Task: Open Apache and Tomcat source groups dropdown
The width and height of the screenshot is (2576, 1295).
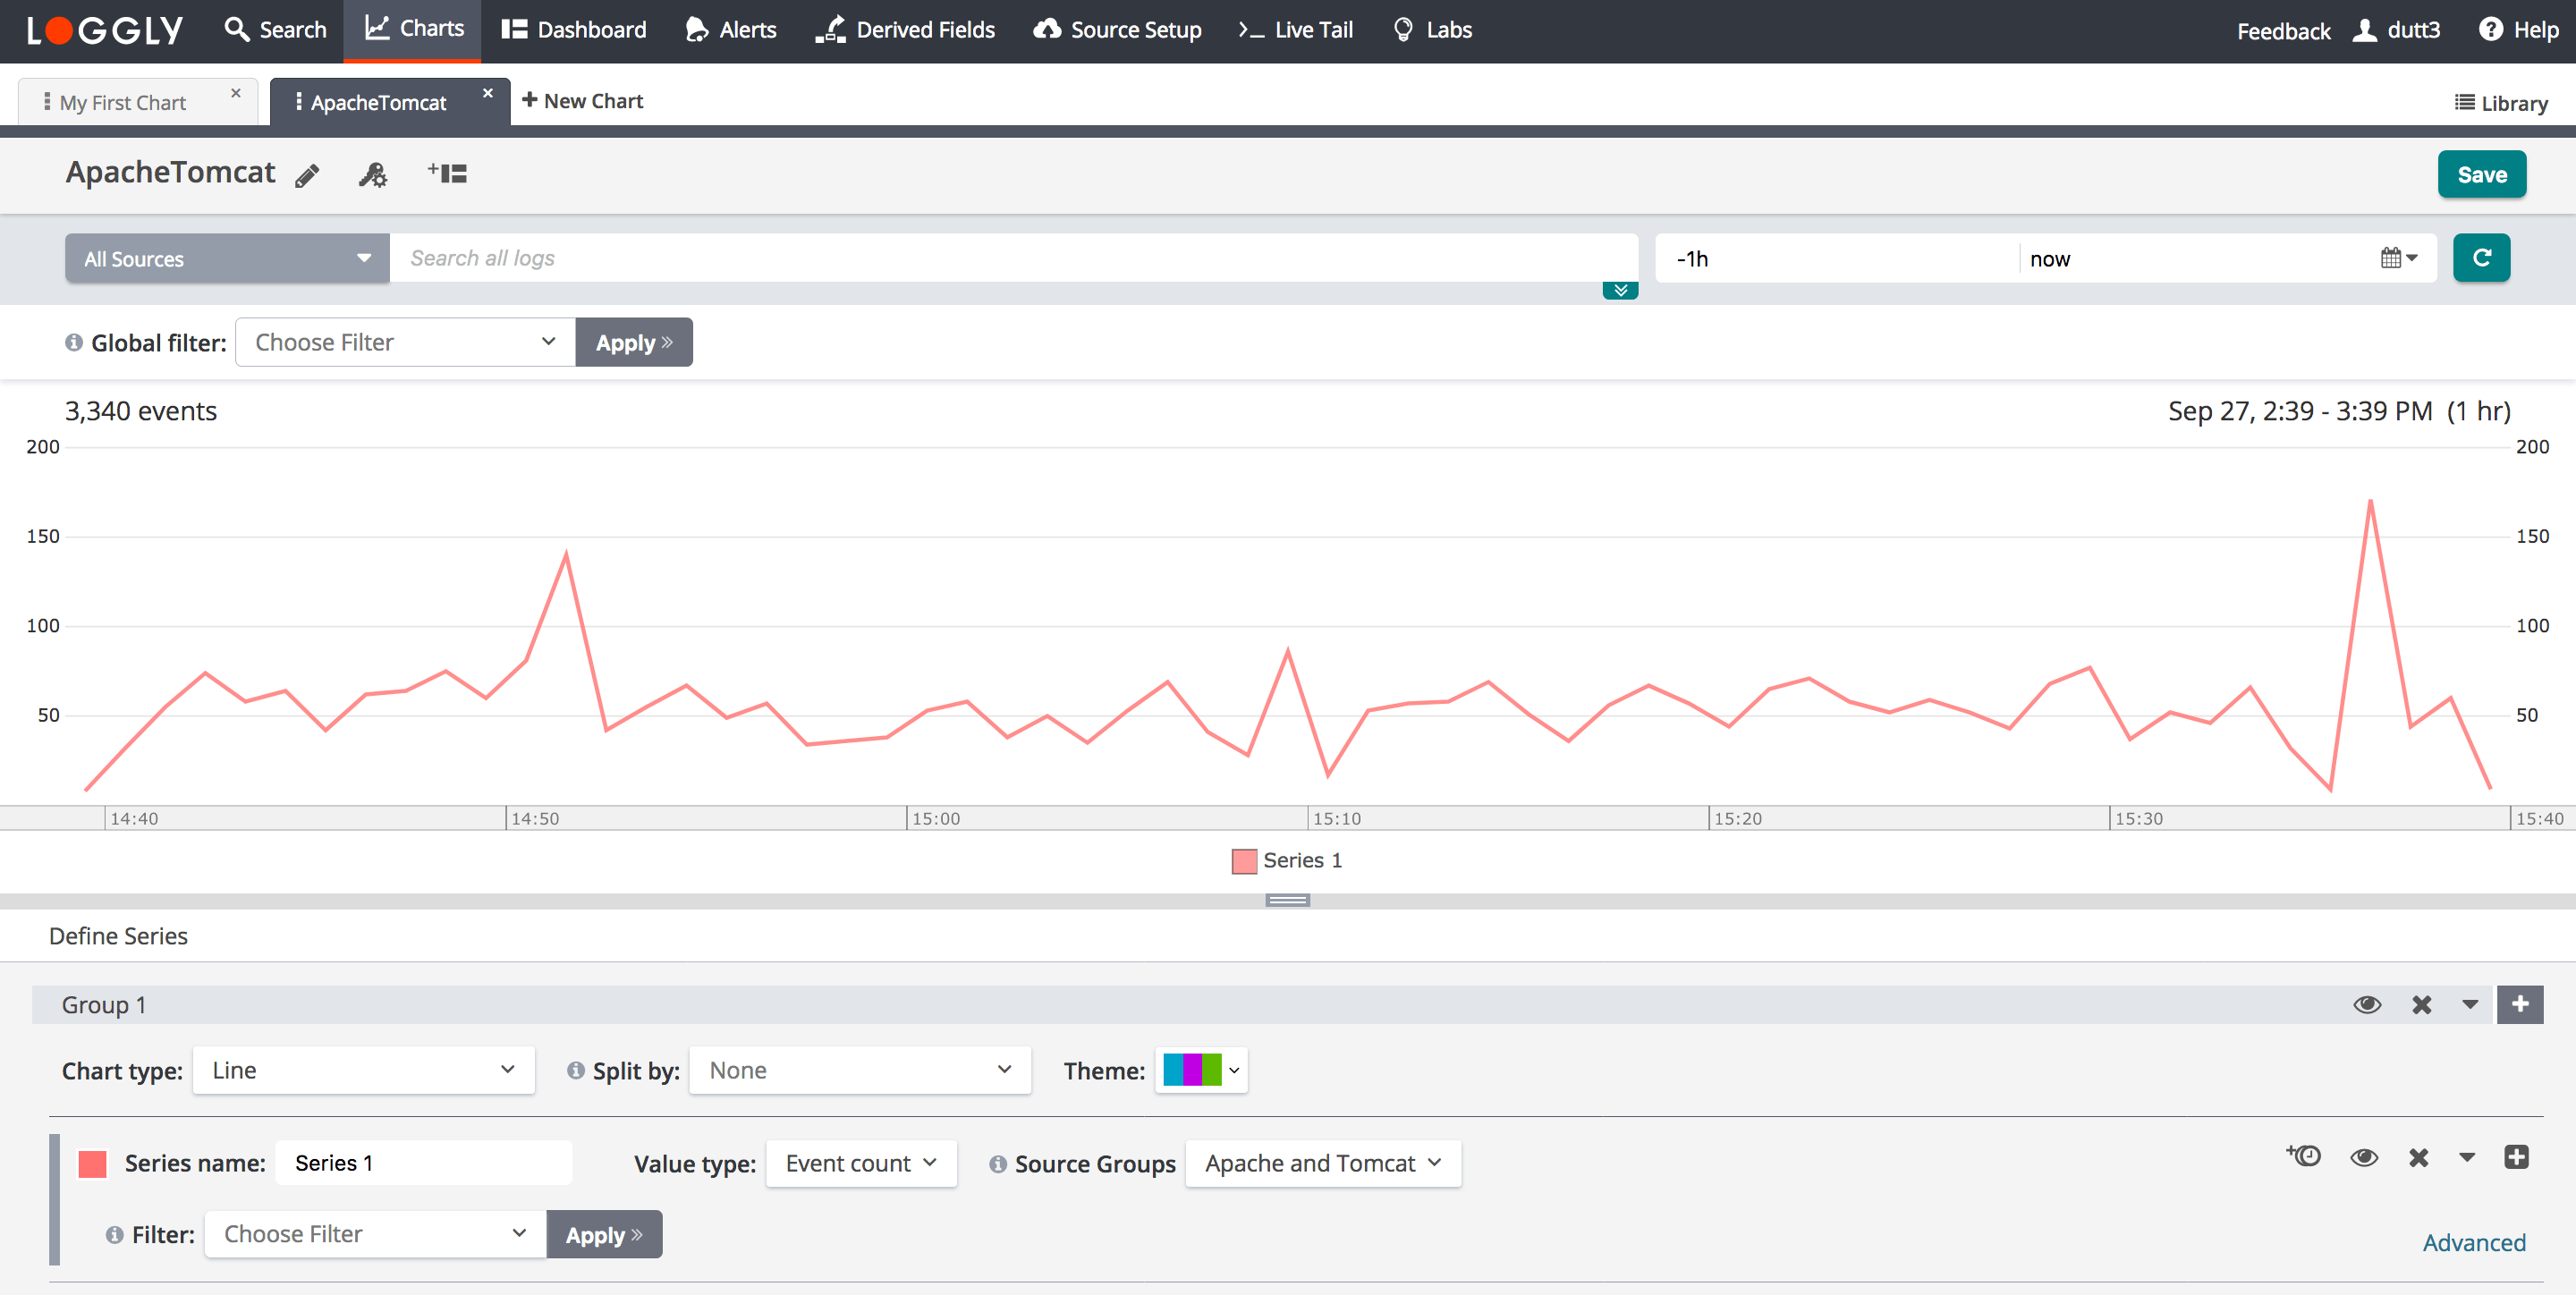Action: [1322, 1163]
